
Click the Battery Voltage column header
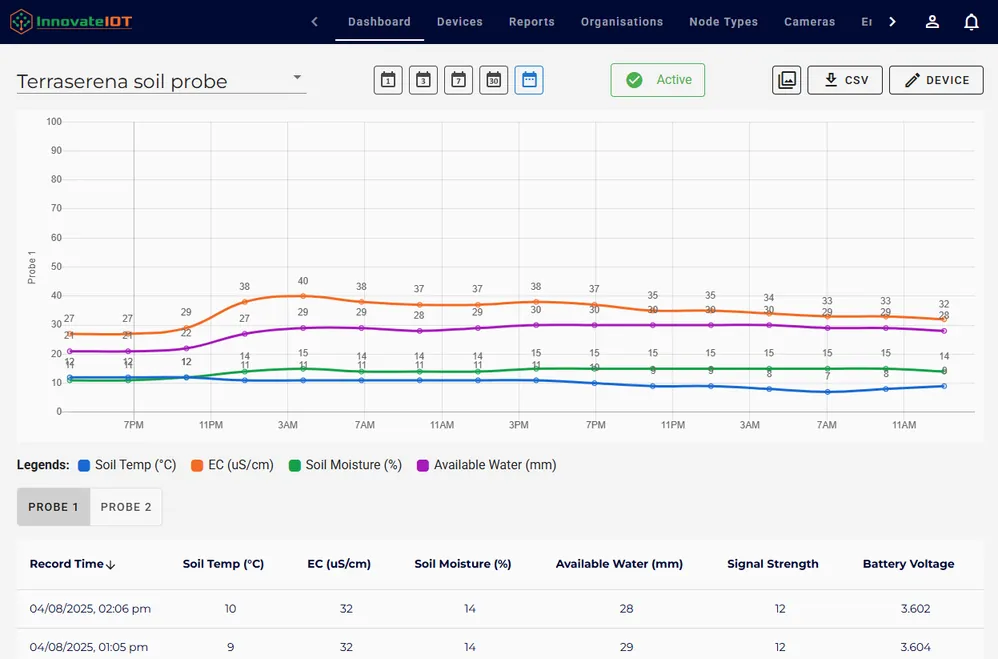pyautogui.click(x=908, y=564)
